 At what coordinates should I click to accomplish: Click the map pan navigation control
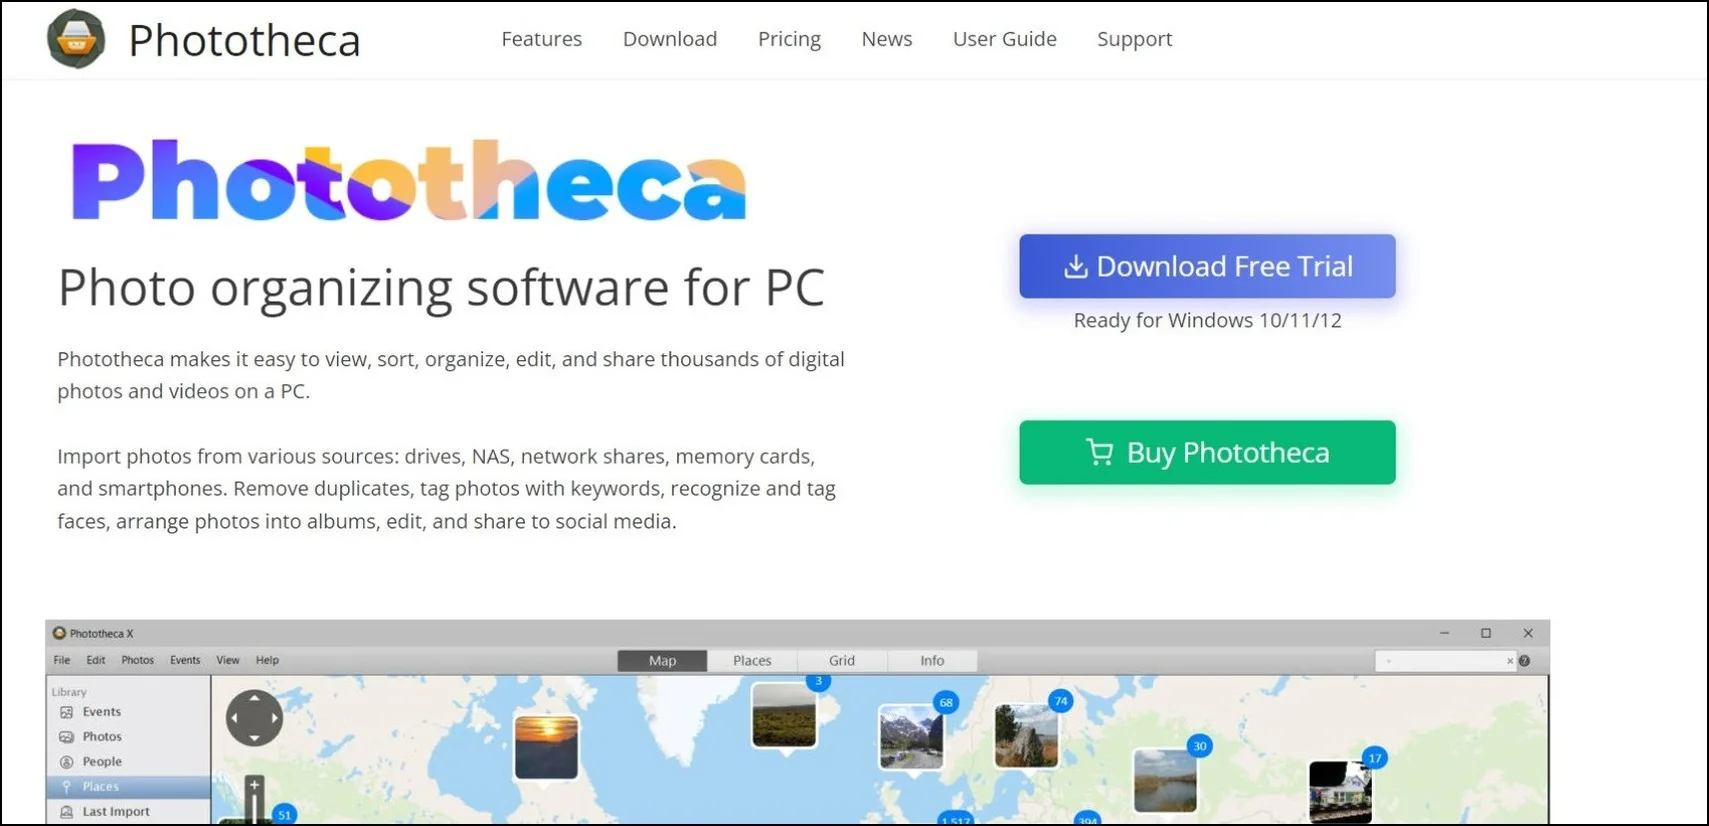tap(254, 718)
